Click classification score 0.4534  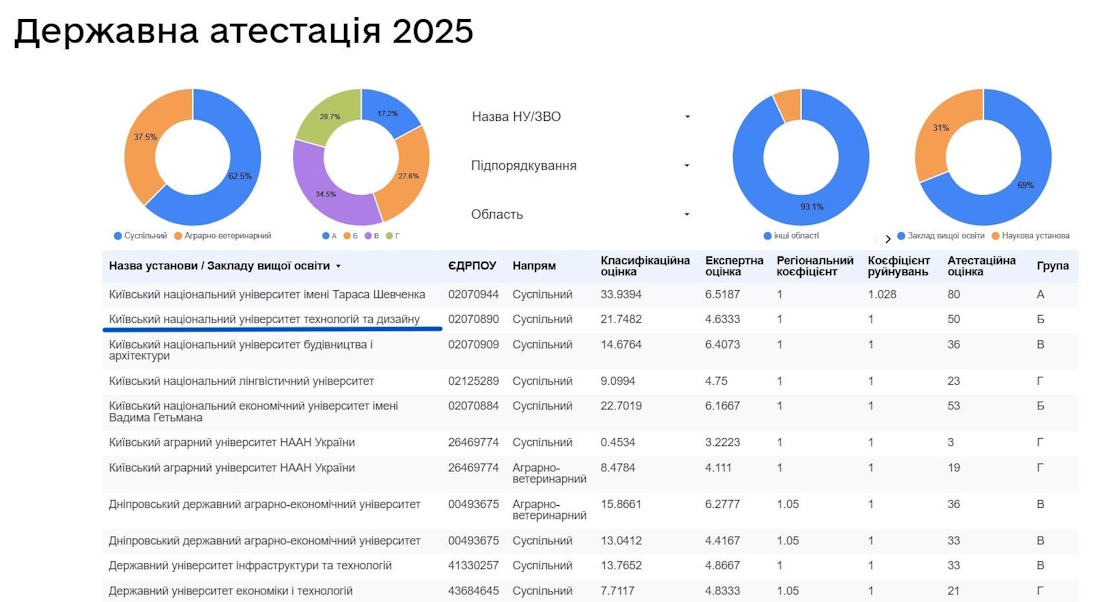pyautogui.click(x=618, y=443)
